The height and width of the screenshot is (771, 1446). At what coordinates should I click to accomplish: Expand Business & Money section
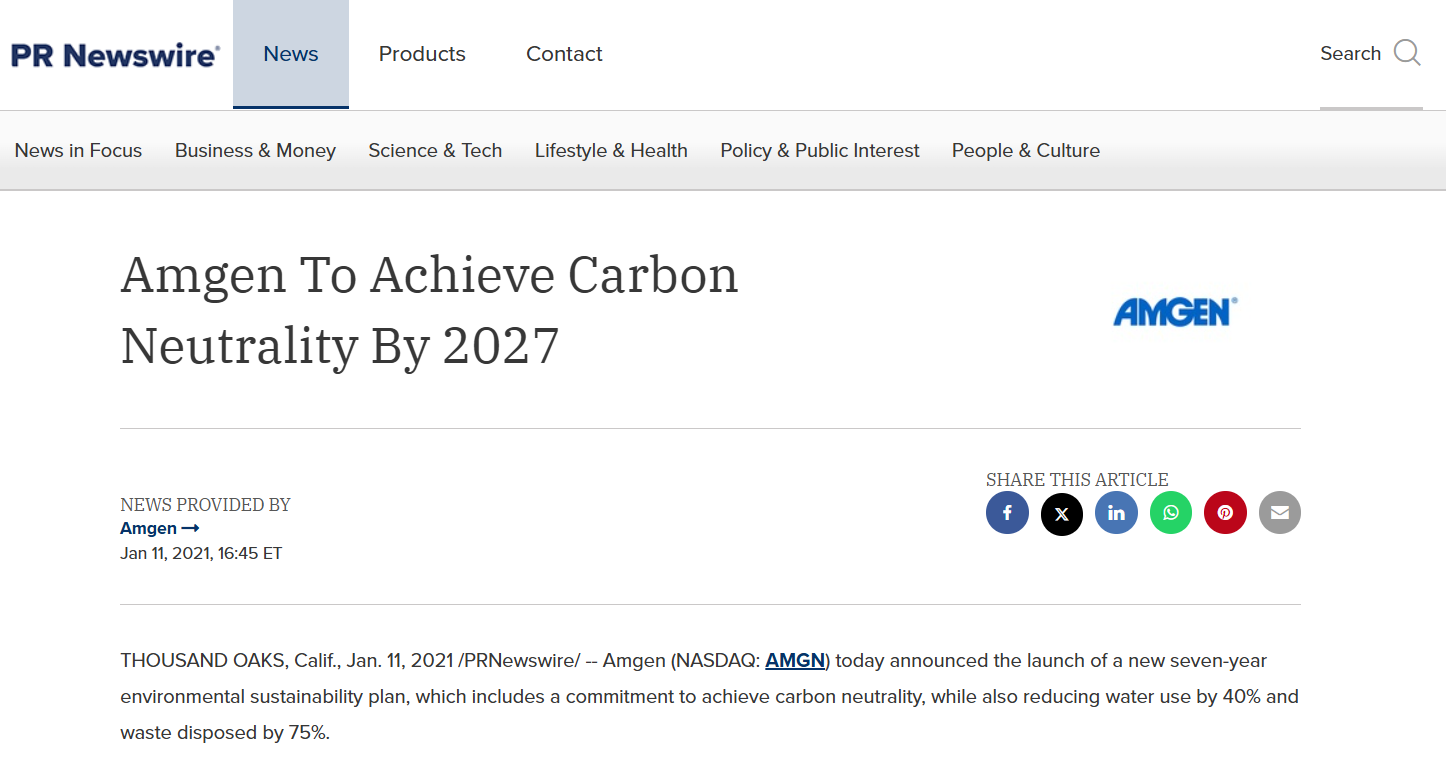(255, 151)
